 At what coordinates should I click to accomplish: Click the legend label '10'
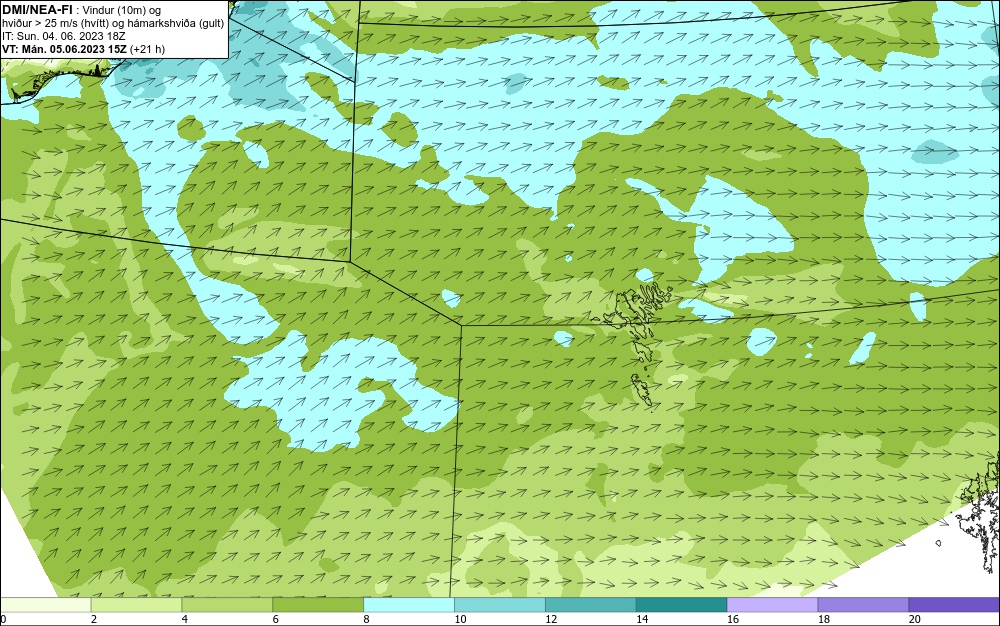(460, 619)
